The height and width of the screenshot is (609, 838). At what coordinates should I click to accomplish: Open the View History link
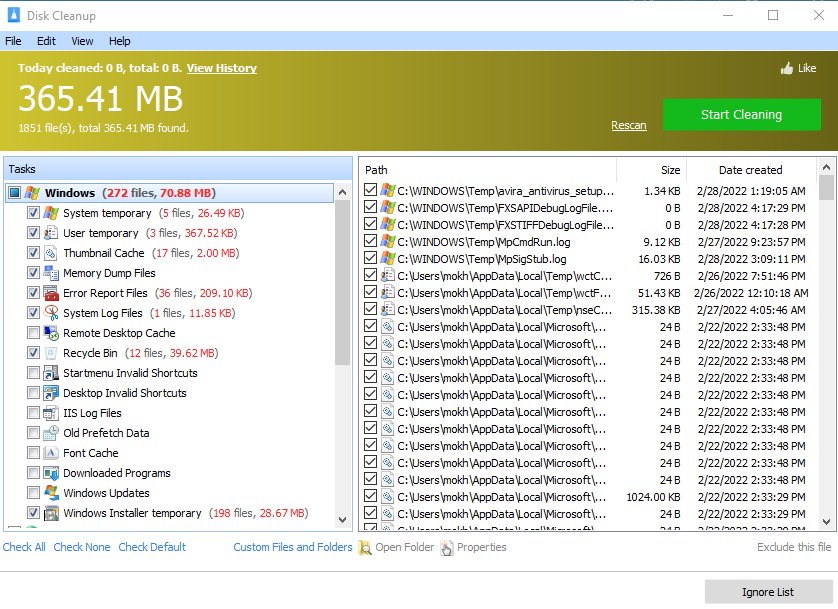(222, 68)
